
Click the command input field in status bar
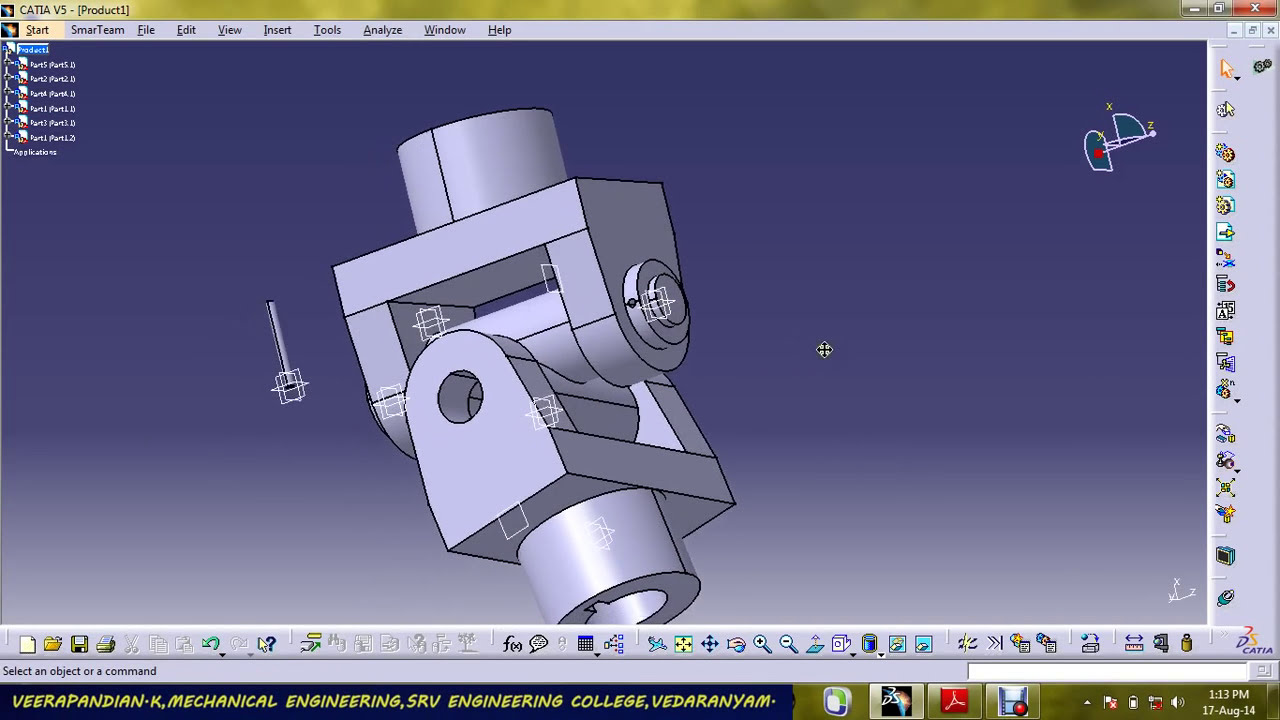pos(1109,671)
